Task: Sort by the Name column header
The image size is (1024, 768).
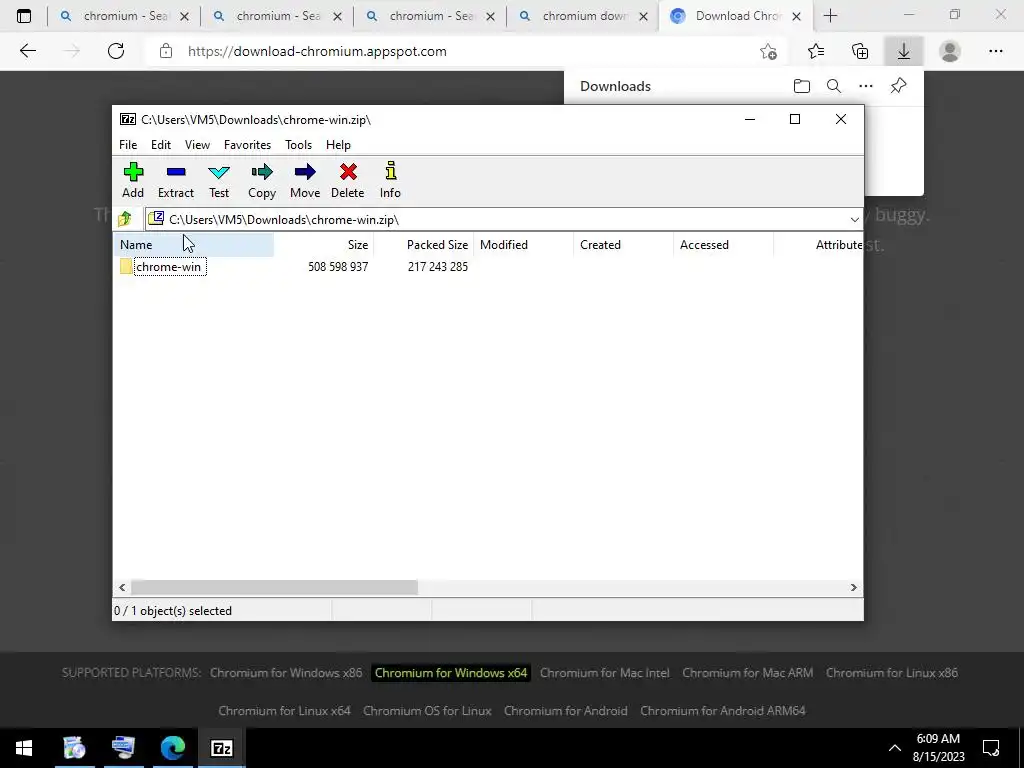Action: [x=195, y=245]
